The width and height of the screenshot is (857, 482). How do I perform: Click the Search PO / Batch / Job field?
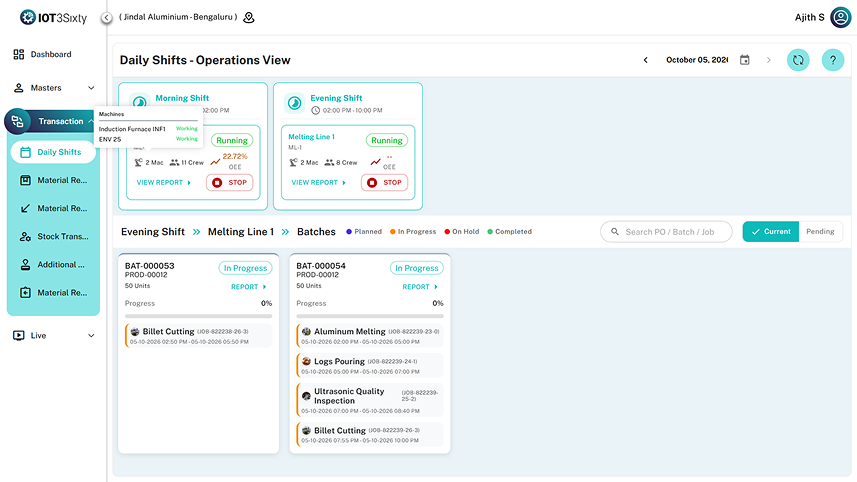(x=666, y=232)
